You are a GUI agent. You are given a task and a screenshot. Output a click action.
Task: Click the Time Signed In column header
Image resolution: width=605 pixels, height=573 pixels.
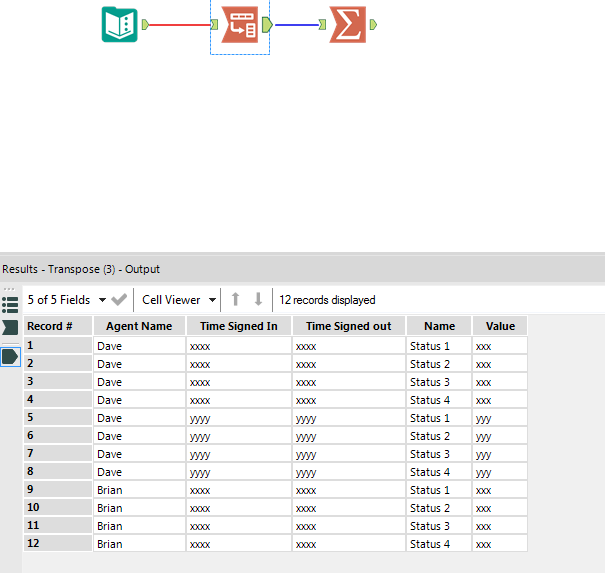coord(239,326)
